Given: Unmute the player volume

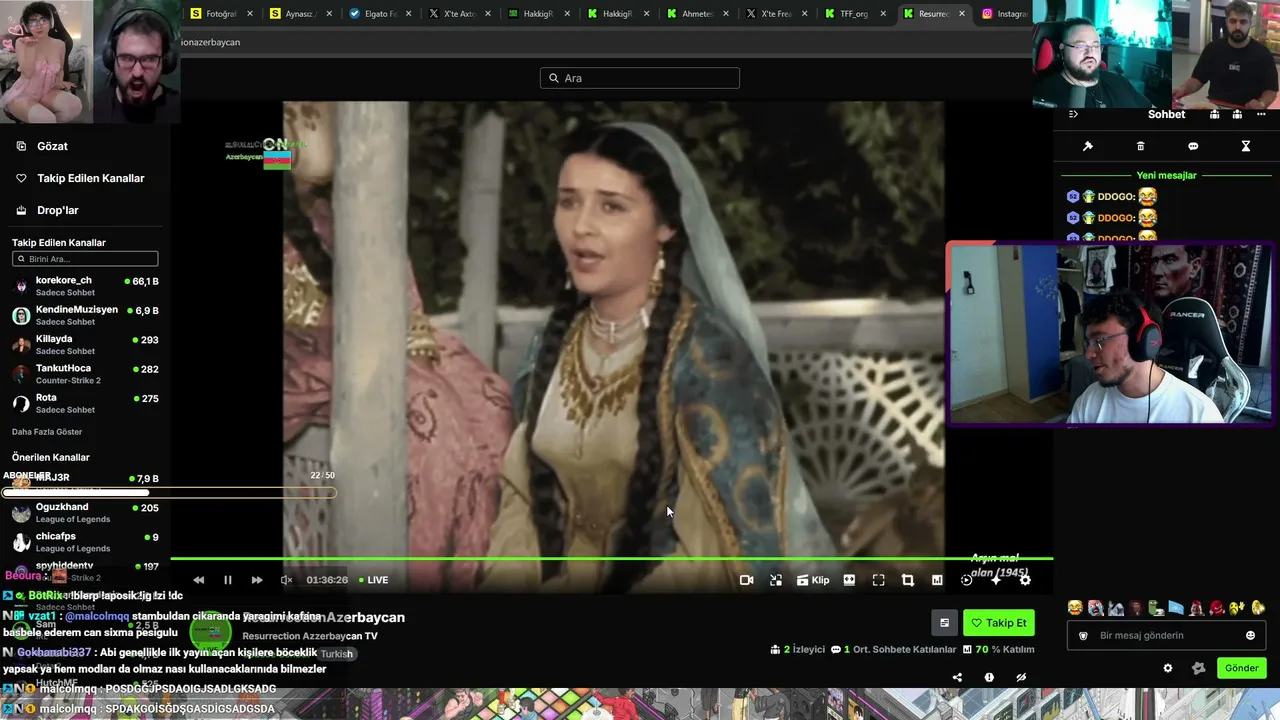Looking at the screenshot, I should click(x=286, y=580).
